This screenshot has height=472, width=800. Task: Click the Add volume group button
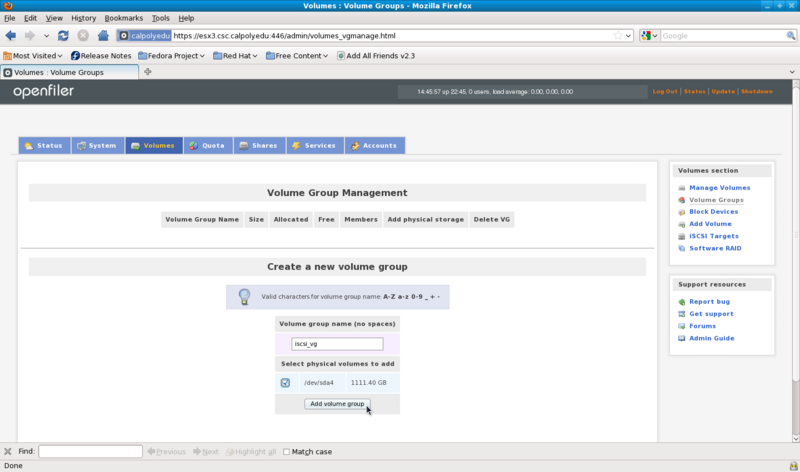[x=337, y=404]
